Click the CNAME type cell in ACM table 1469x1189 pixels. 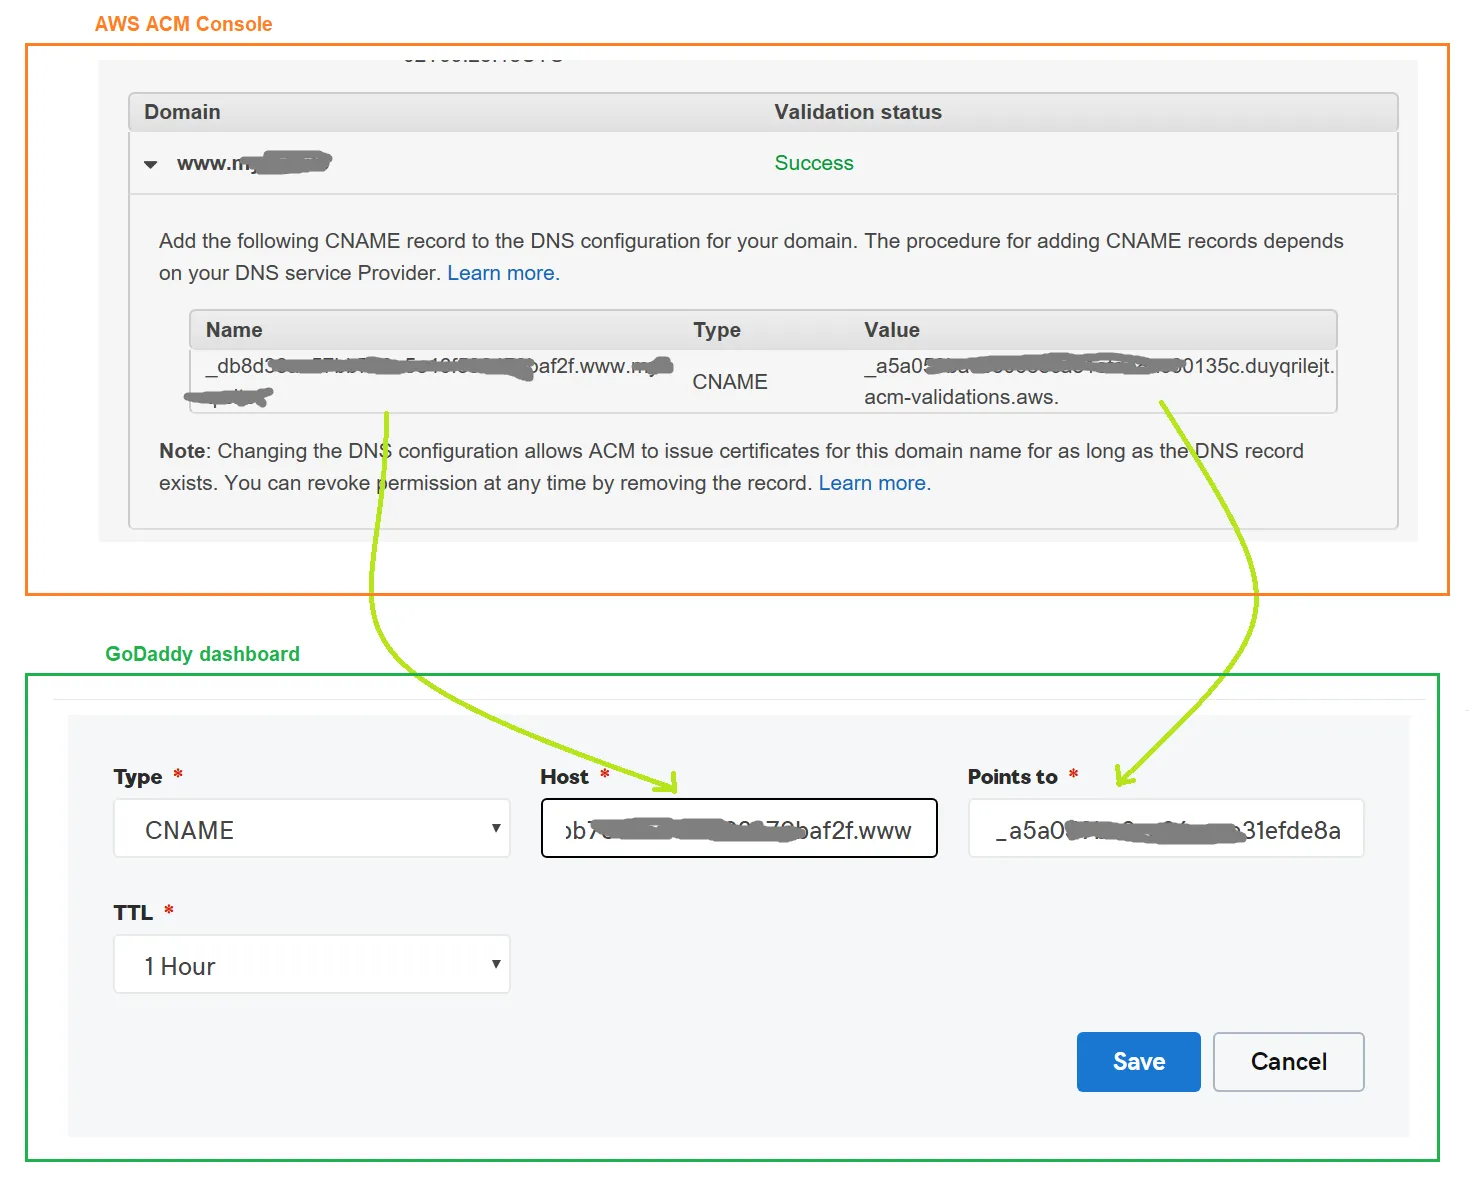click(730, 382)
